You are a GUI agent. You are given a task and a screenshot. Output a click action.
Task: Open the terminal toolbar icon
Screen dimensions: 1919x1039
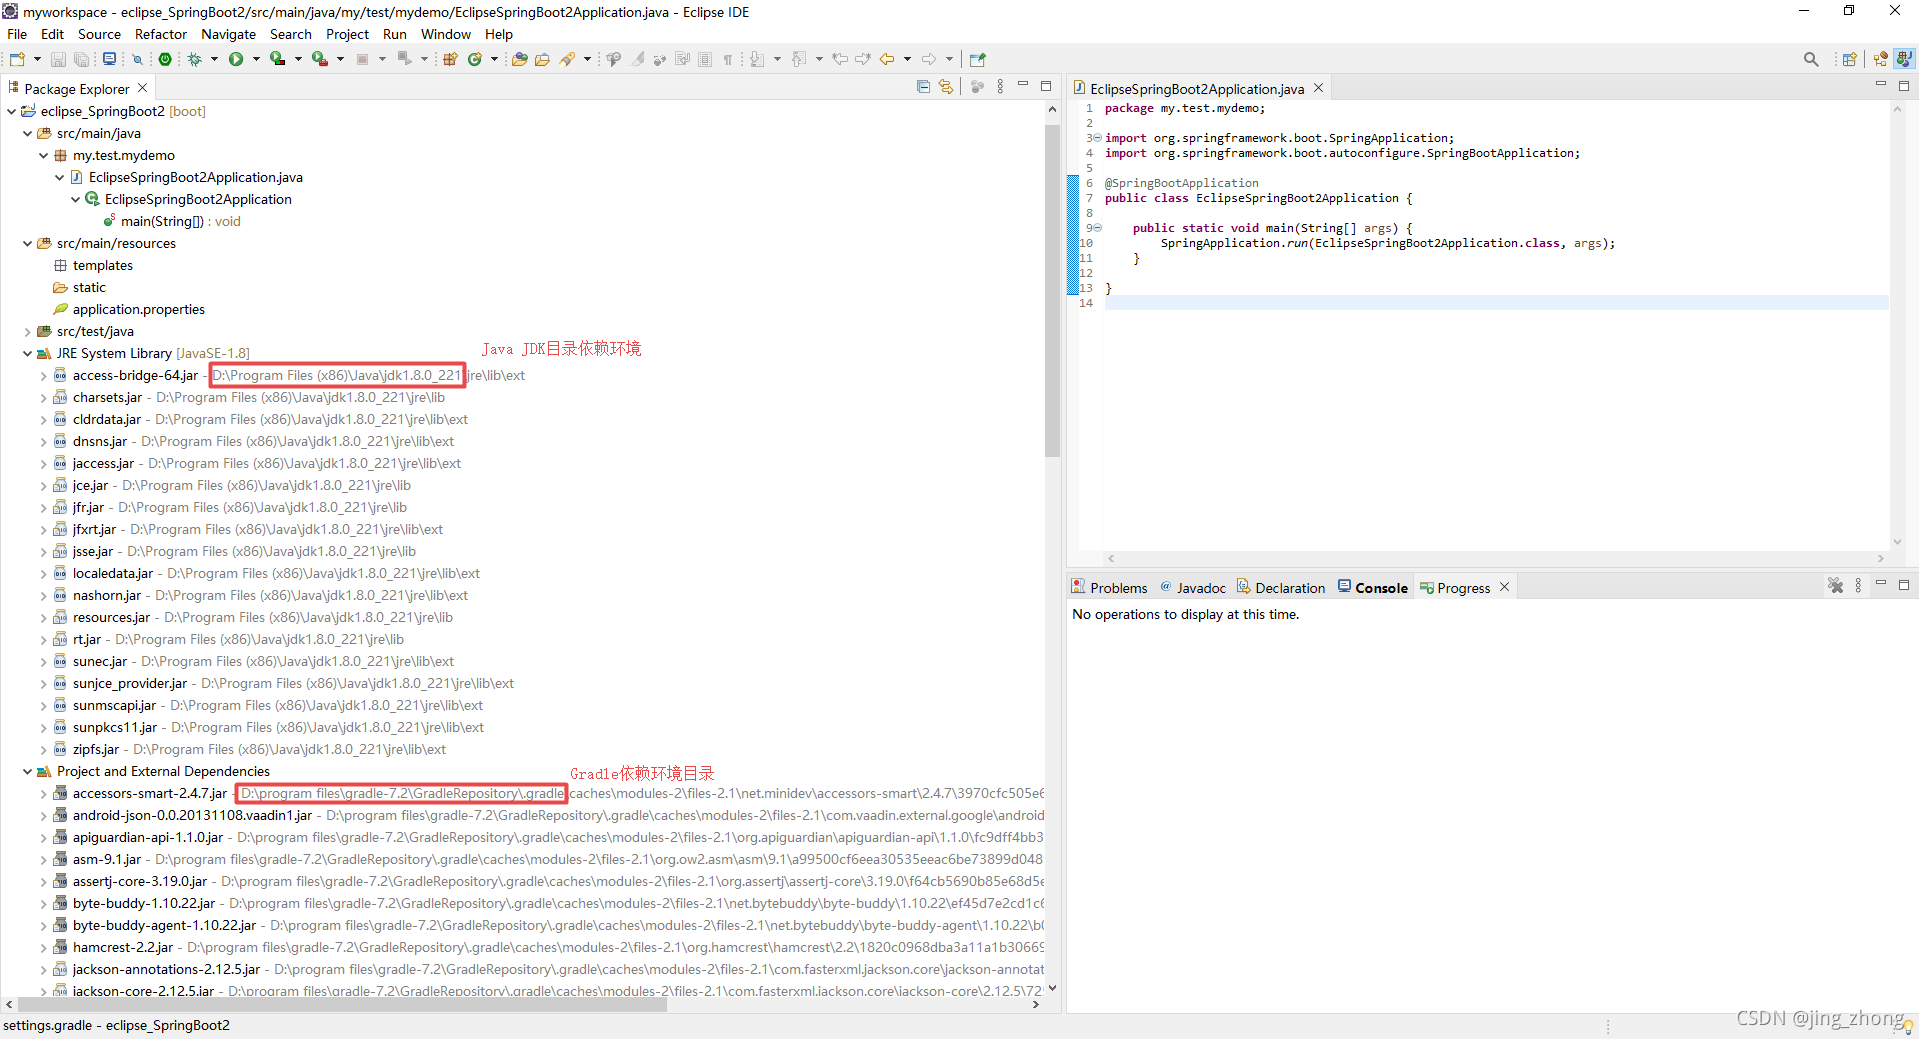tap(110, 59)
